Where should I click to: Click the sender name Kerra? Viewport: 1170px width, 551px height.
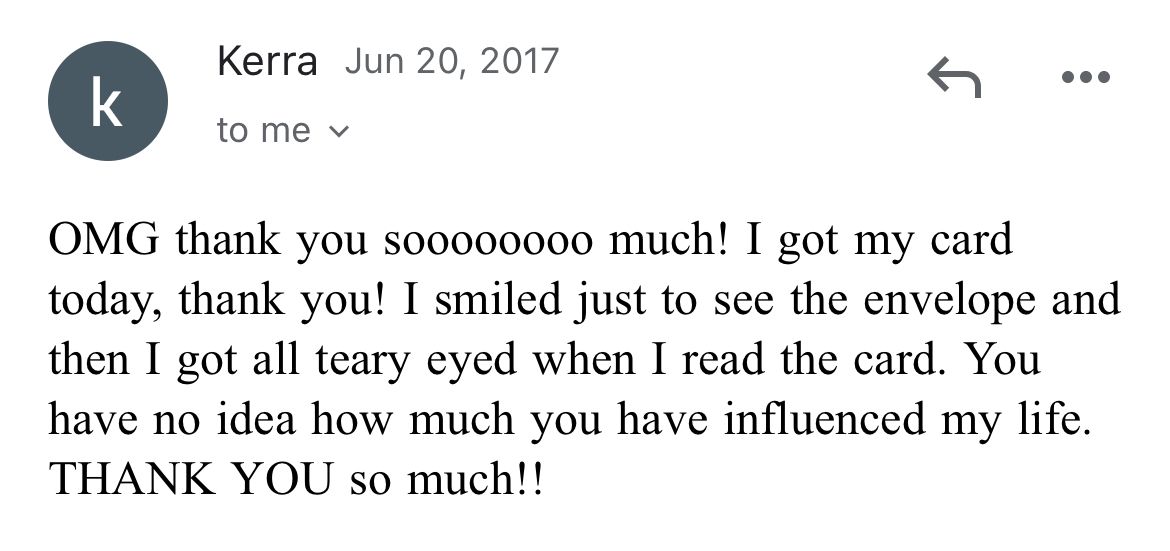(x=267, y=63)
